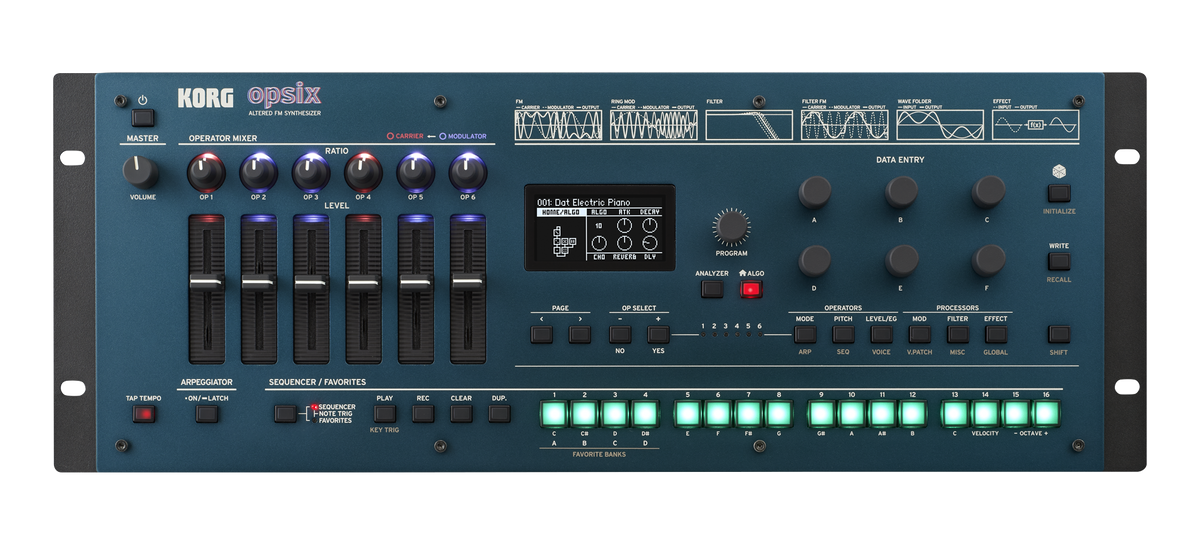
Task: Click the OP 1 ratio knob
Action: coord(206,172)
